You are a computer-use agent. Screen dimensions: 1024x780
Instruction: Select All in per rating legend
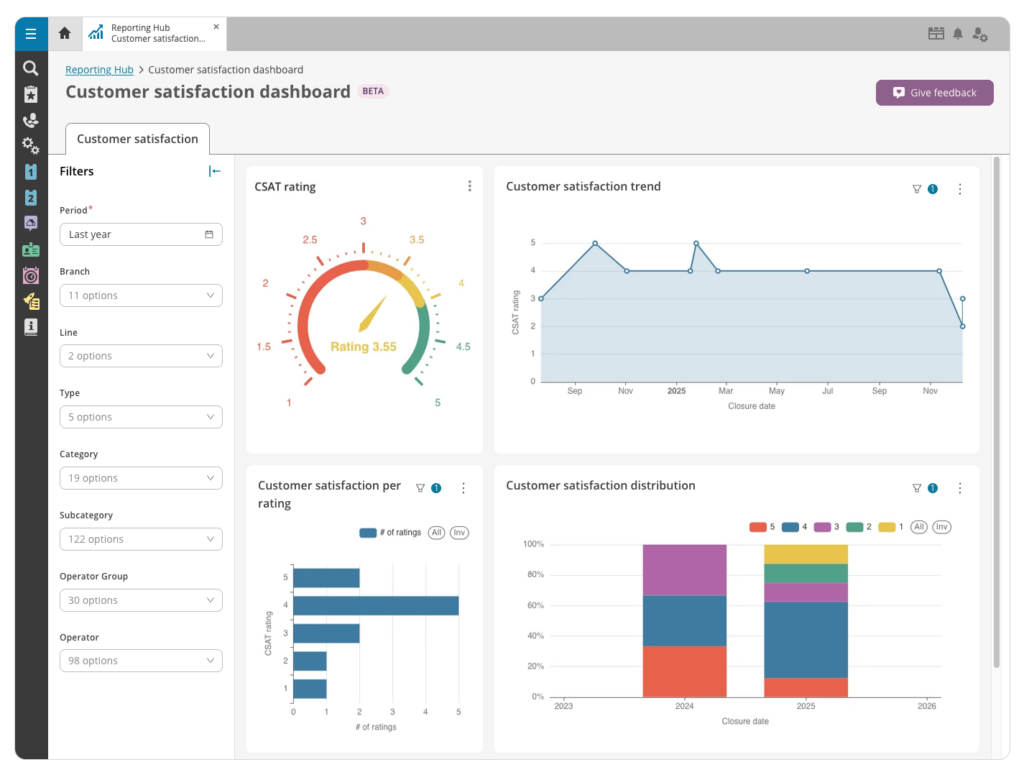coord(436,532)
